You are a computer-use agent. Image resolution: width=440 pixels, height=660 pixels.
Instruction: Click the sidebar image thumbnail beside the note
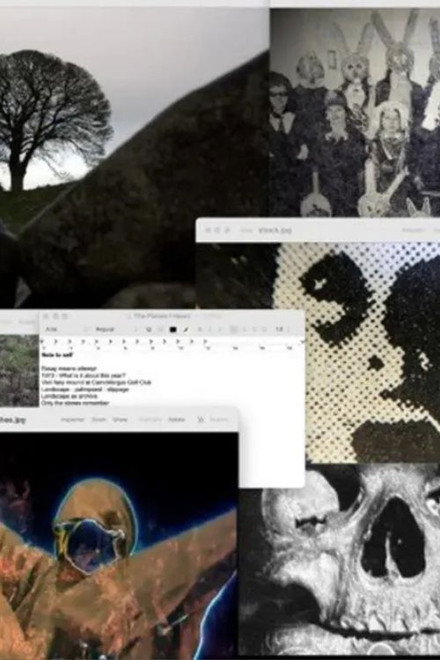point(19,371)
